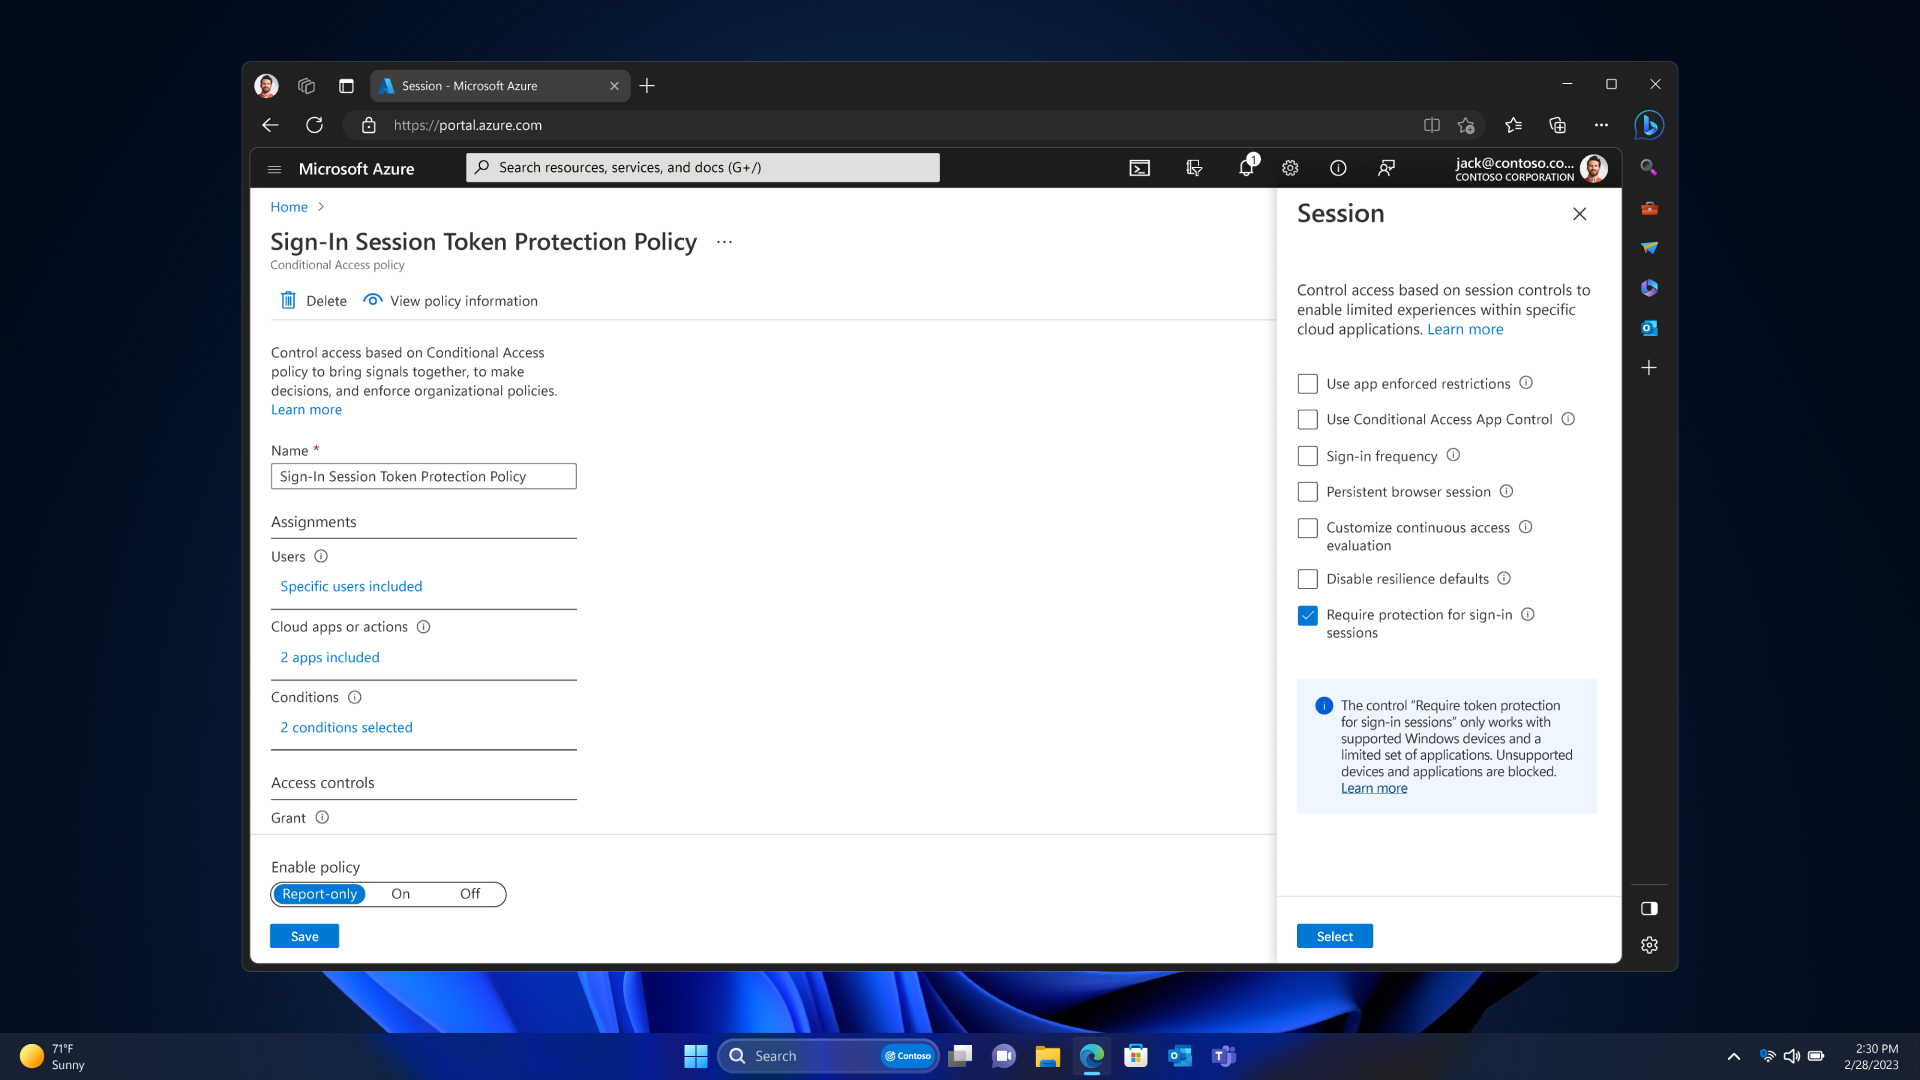
Task: Enable the Sign-in frequency checkbox
Action: pyautogui.click(x=1307, y=455)
